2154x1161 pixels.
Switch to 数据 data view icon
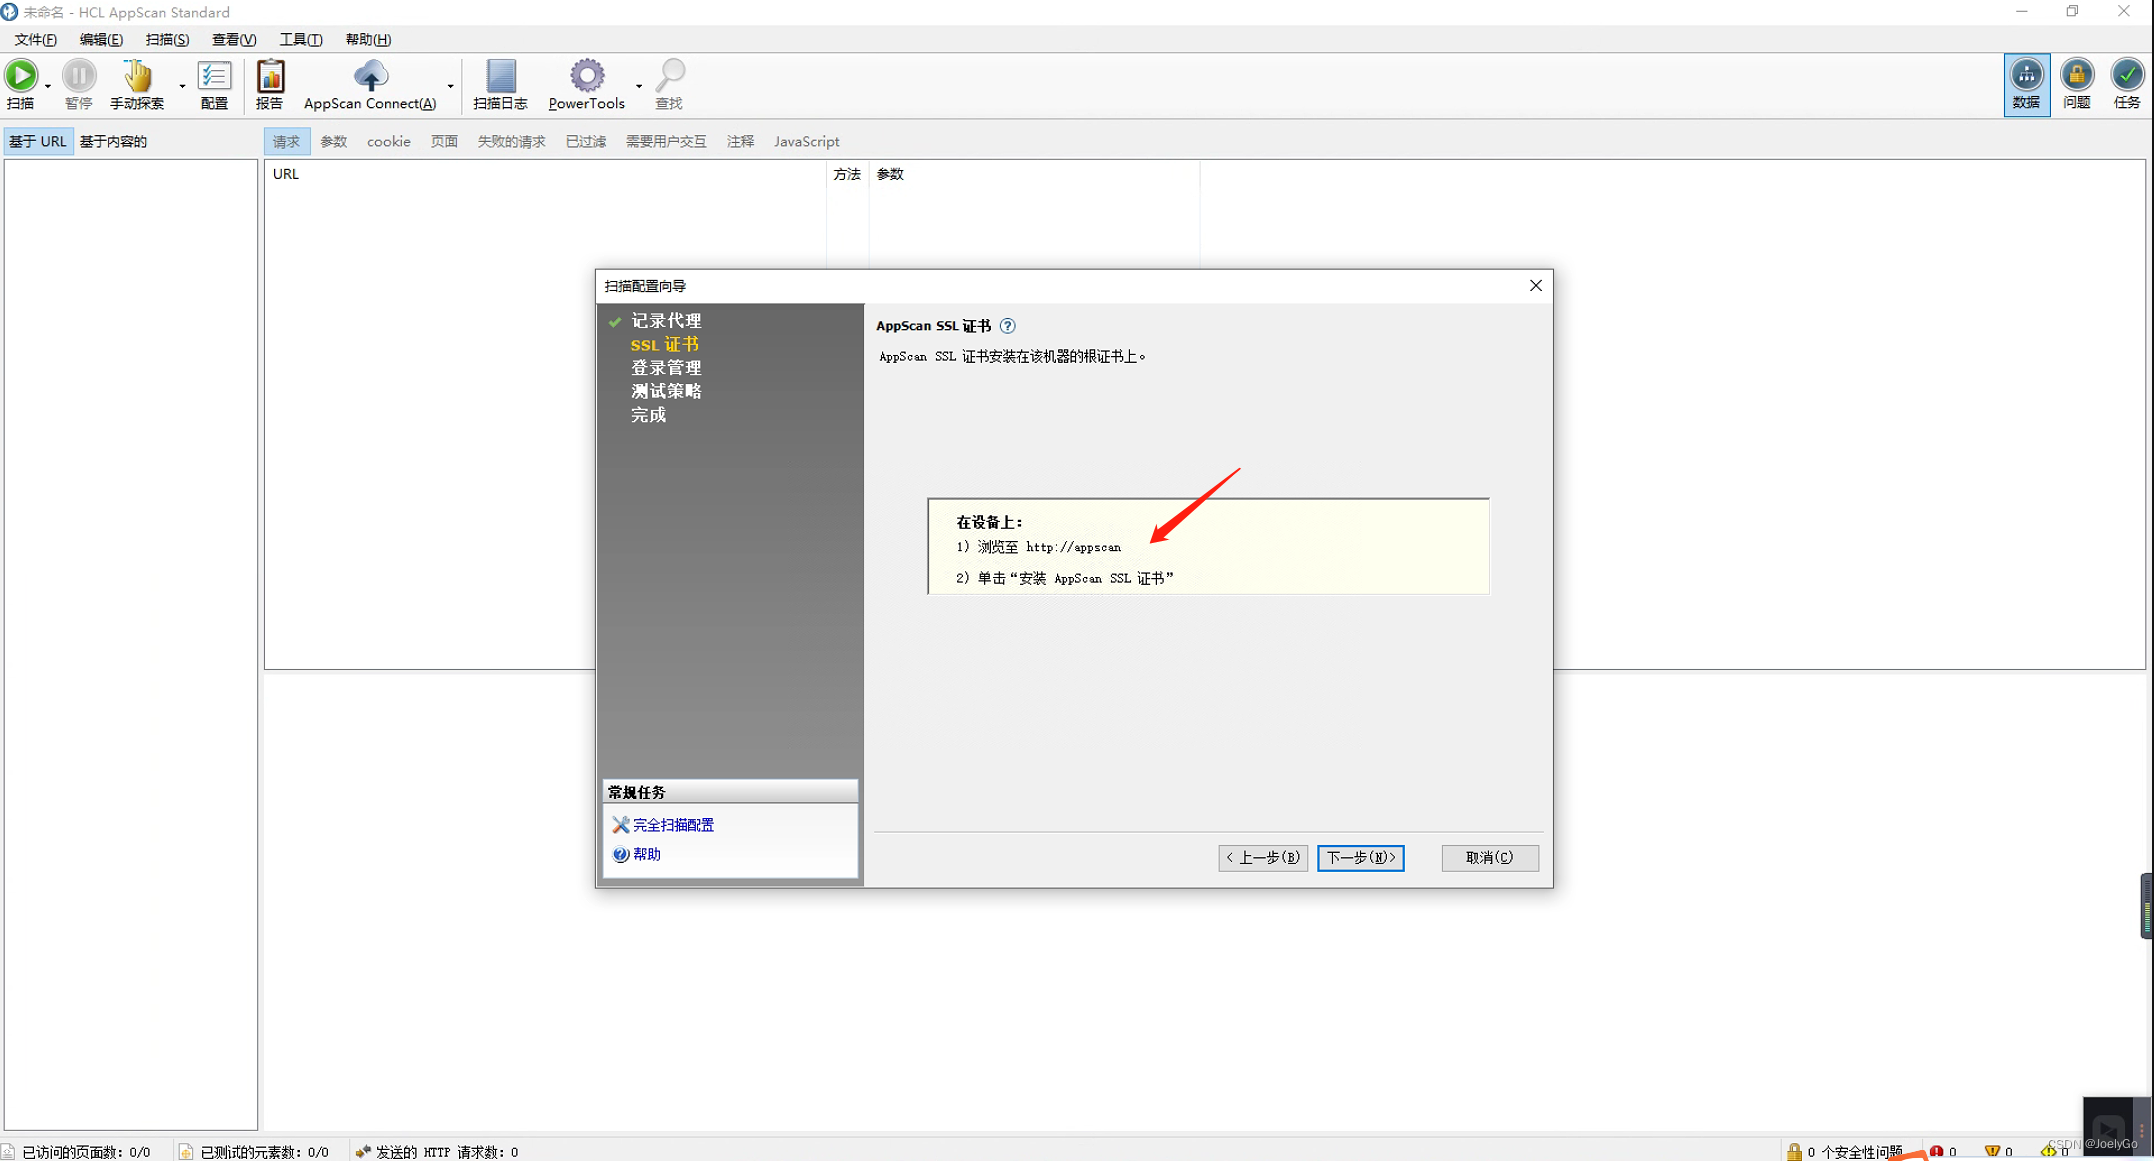pos(2026,85)
